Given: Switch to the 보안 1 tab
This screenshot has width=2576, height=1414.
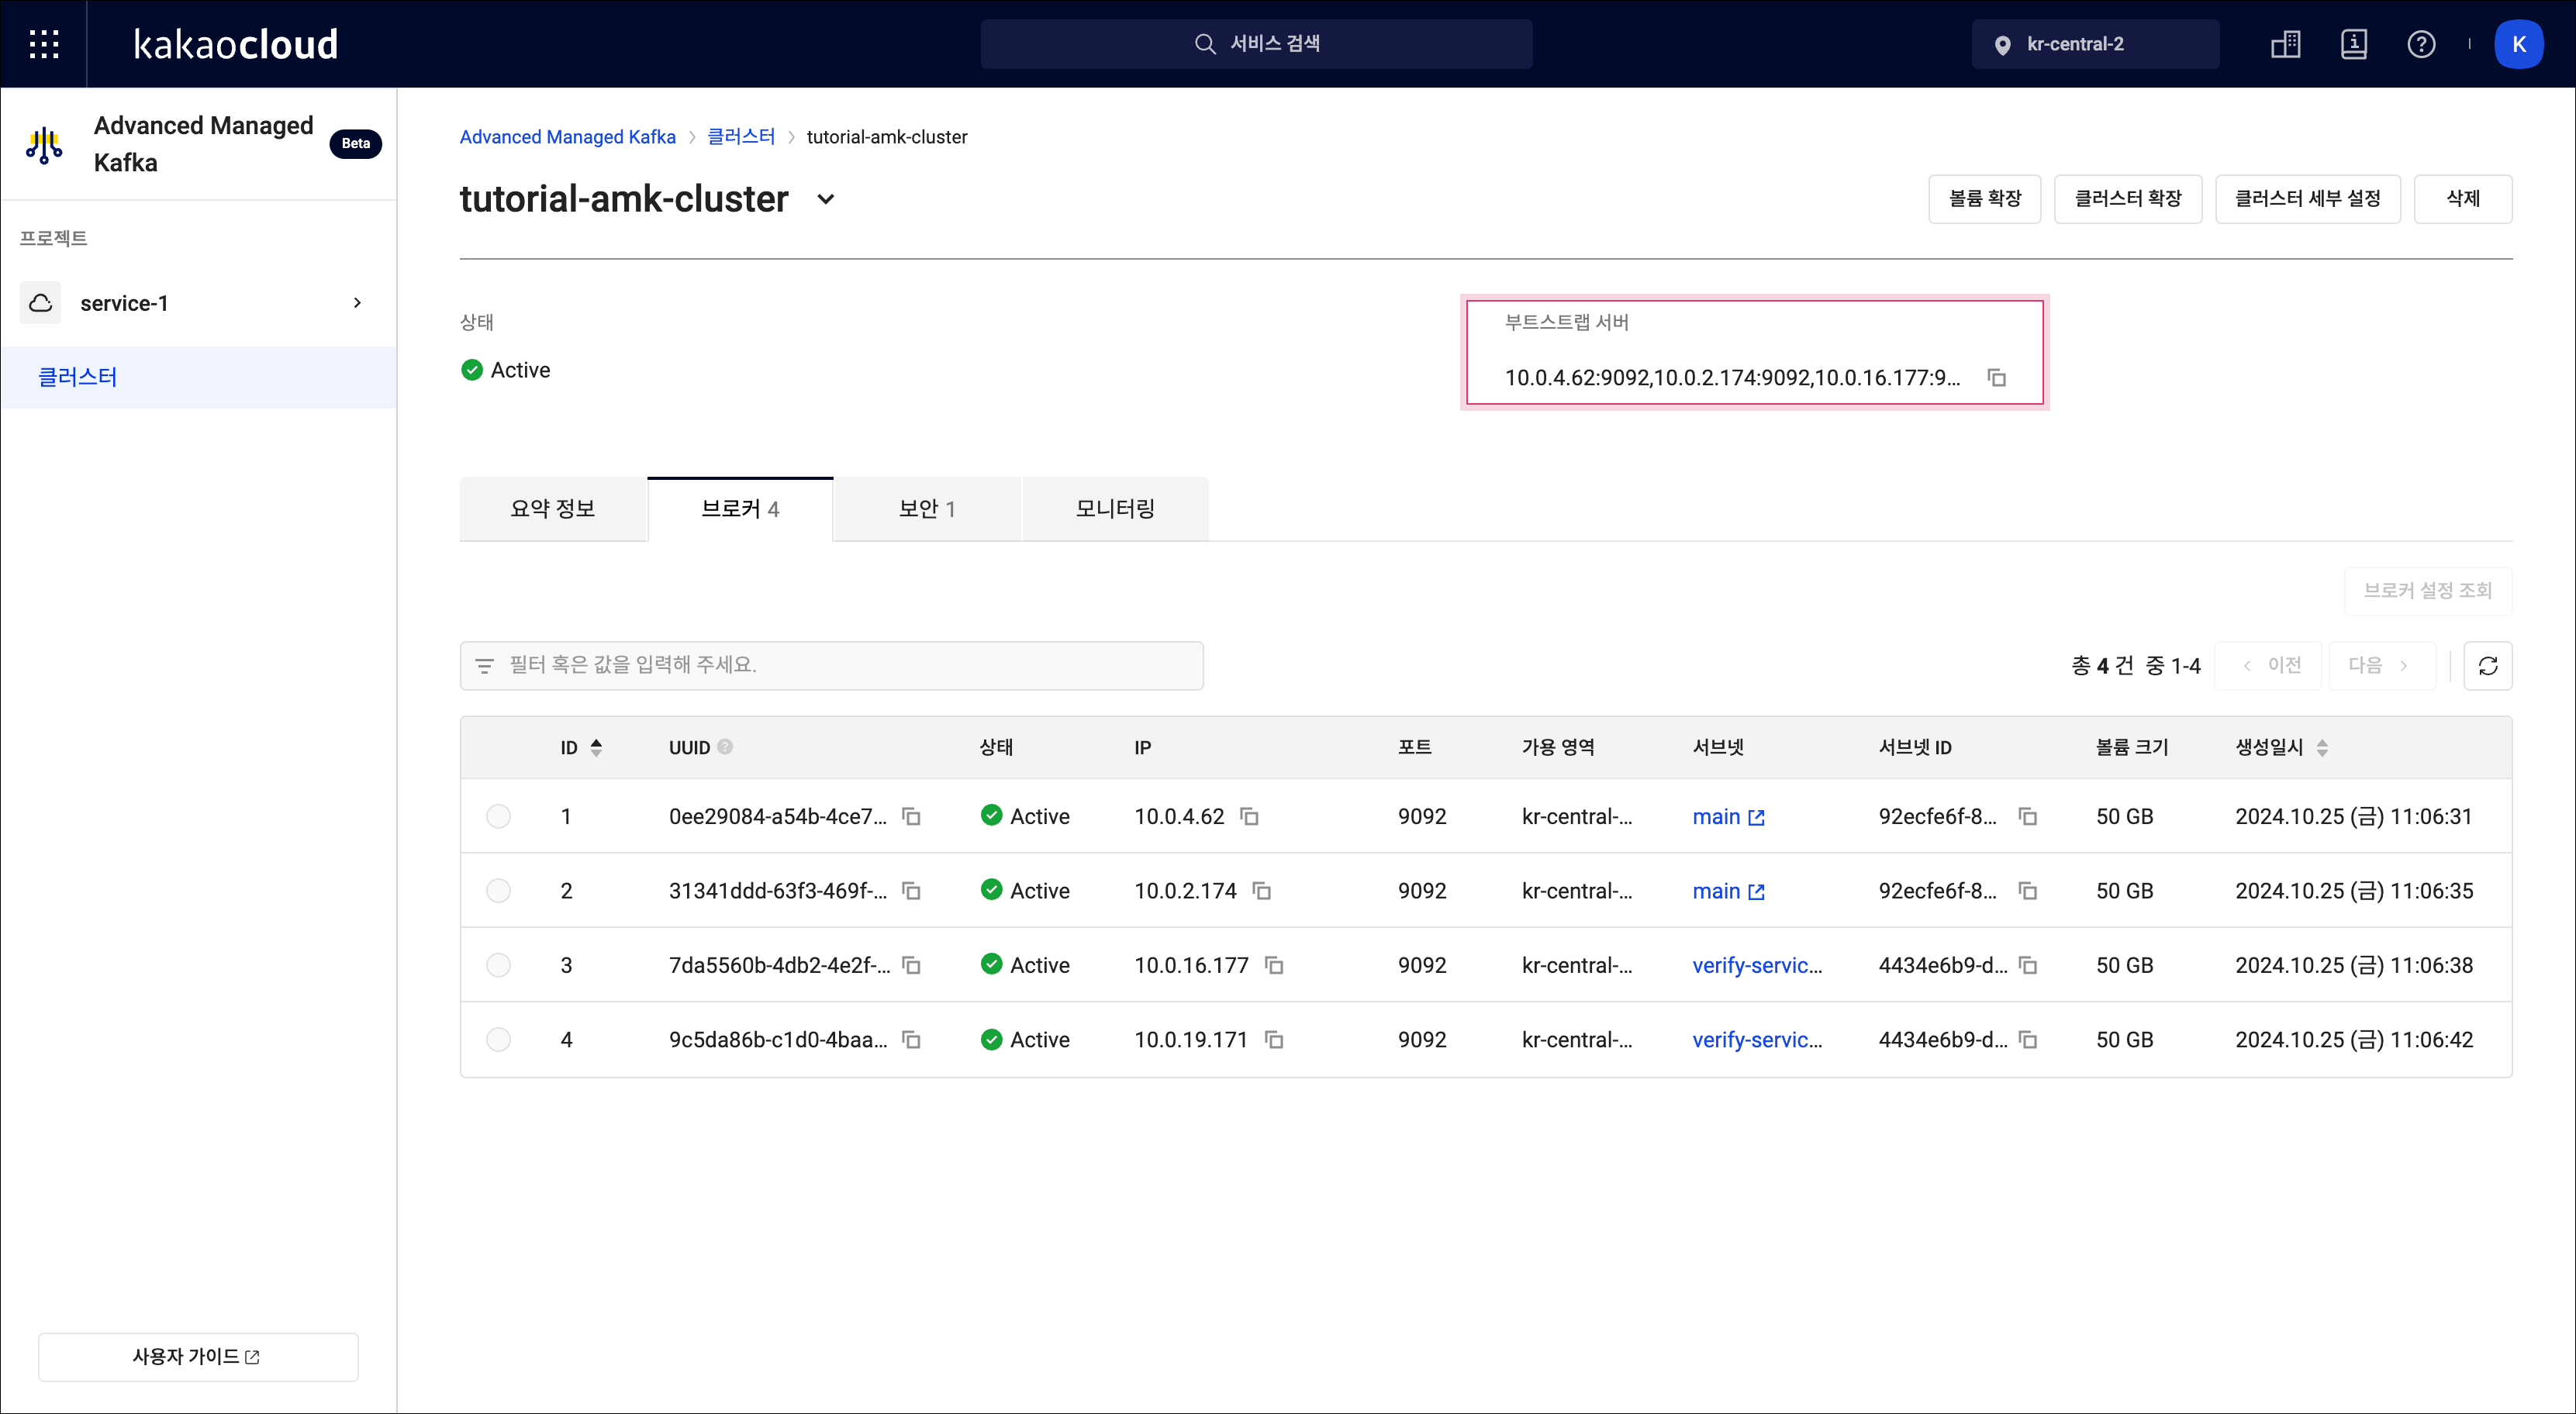Looking at the screenshot, I should pos(927,508).
